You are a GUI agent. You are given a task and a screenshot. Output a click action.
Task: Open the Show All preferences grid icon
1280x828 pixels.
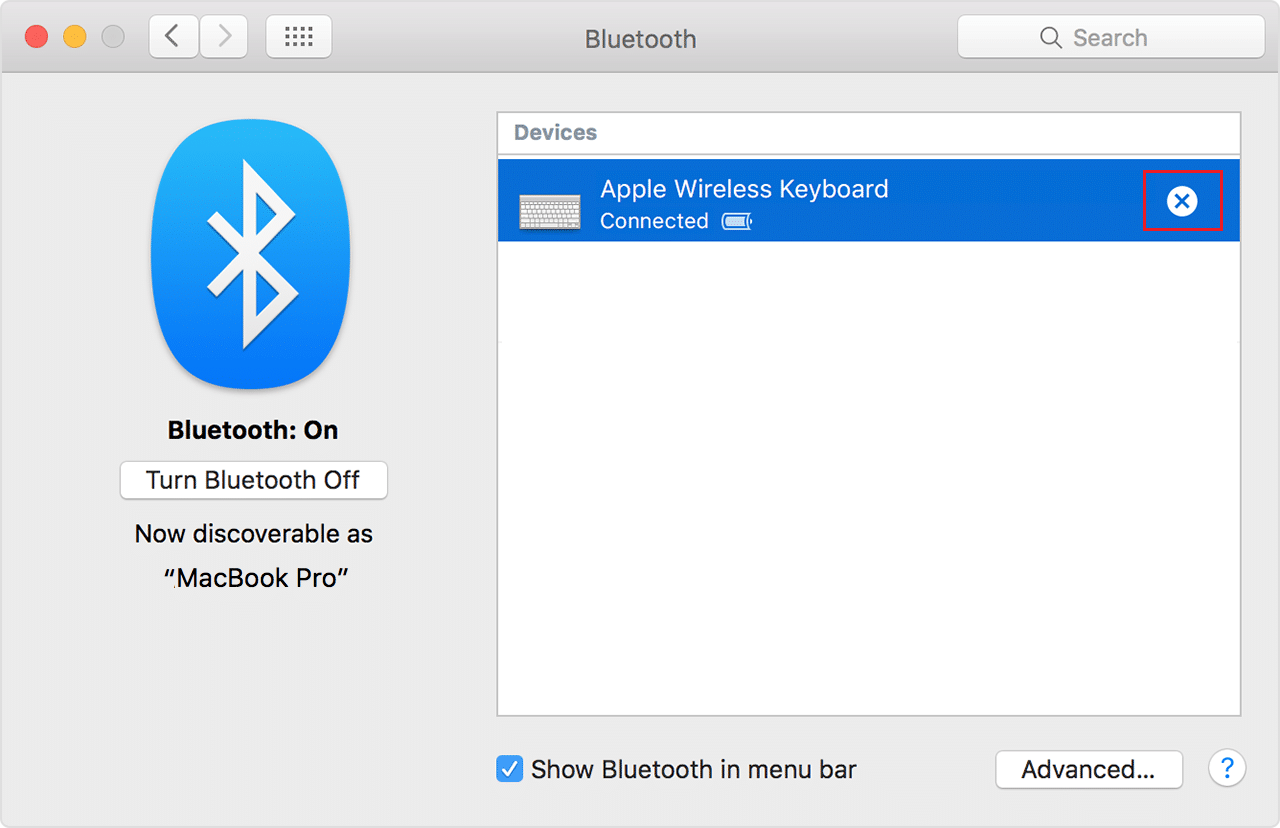pyautogui.click(x=298, y=36)
